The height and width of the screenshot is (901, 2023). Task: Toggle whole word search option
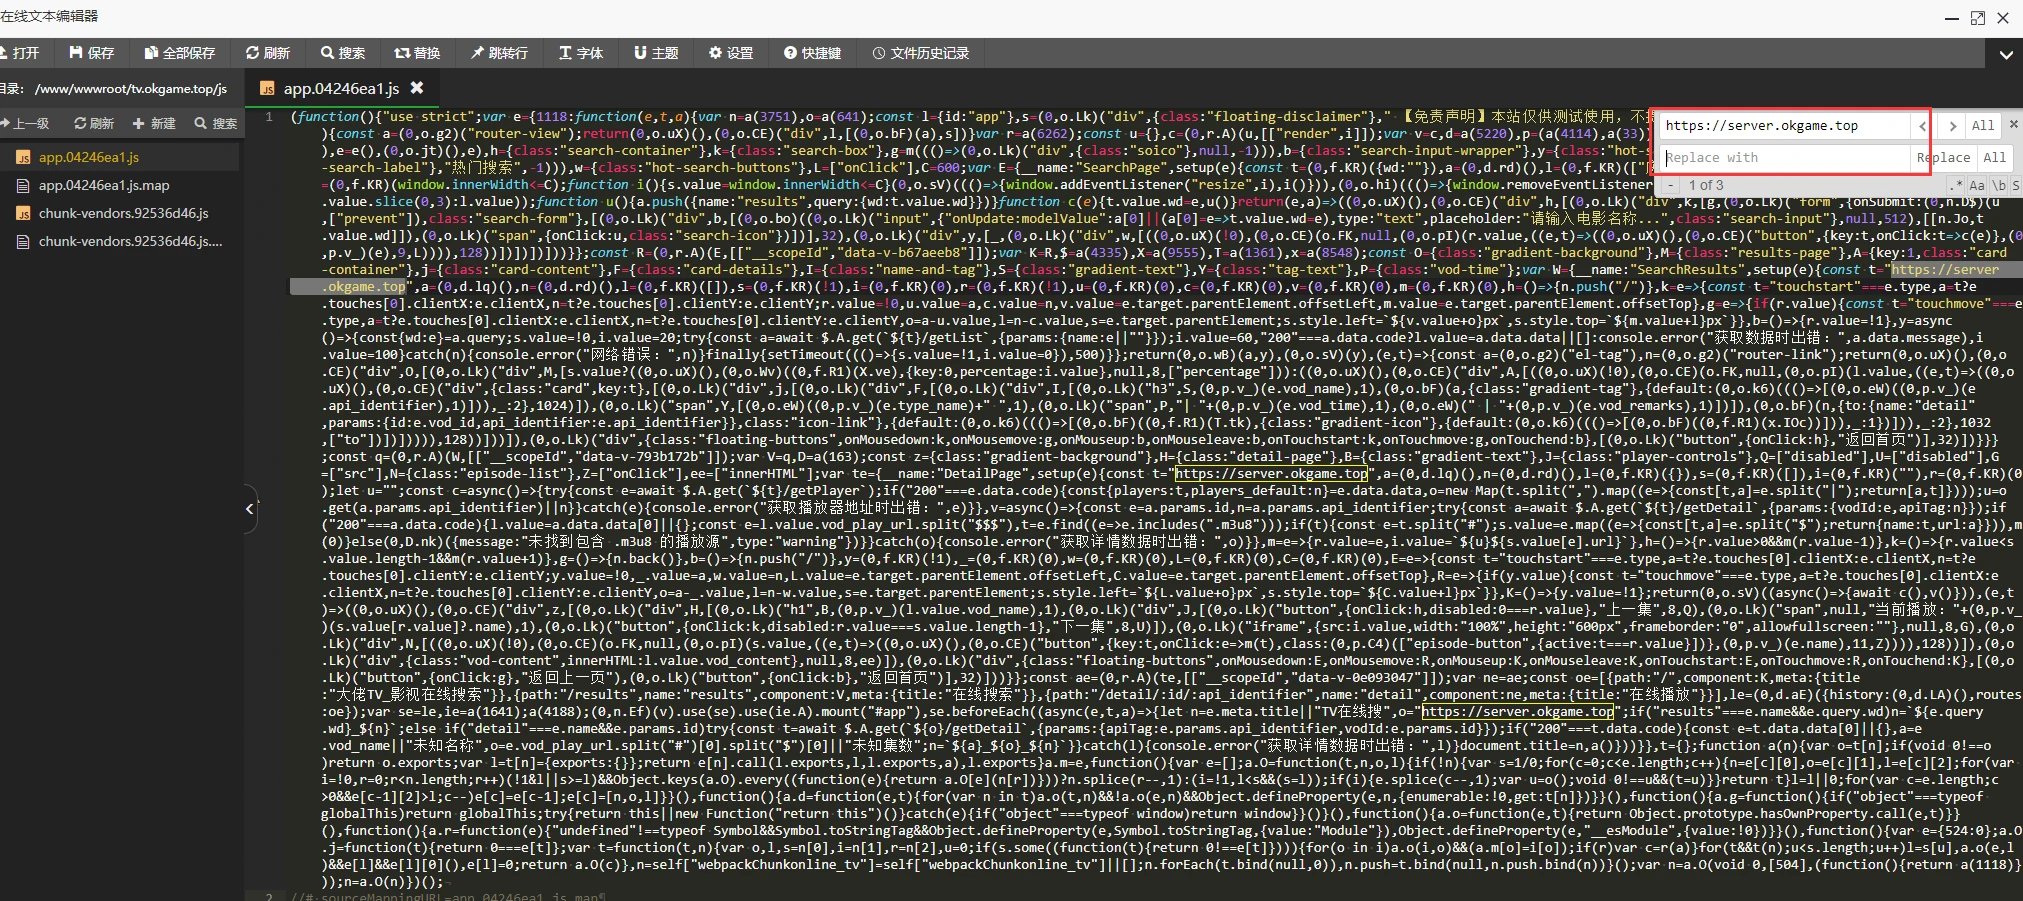tap(1999, 185)
